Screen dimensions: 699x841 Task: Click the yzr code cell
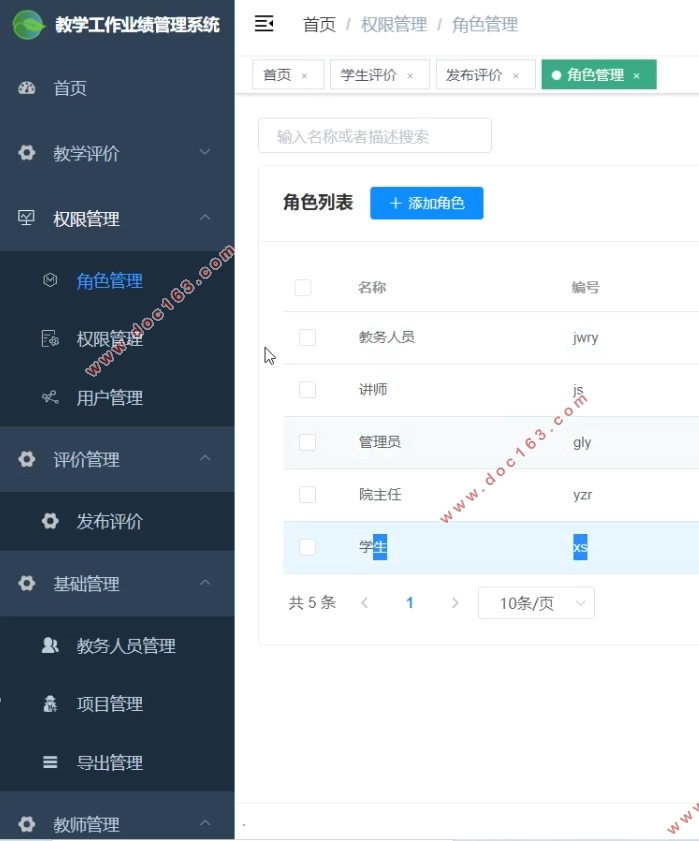(583, 495)
